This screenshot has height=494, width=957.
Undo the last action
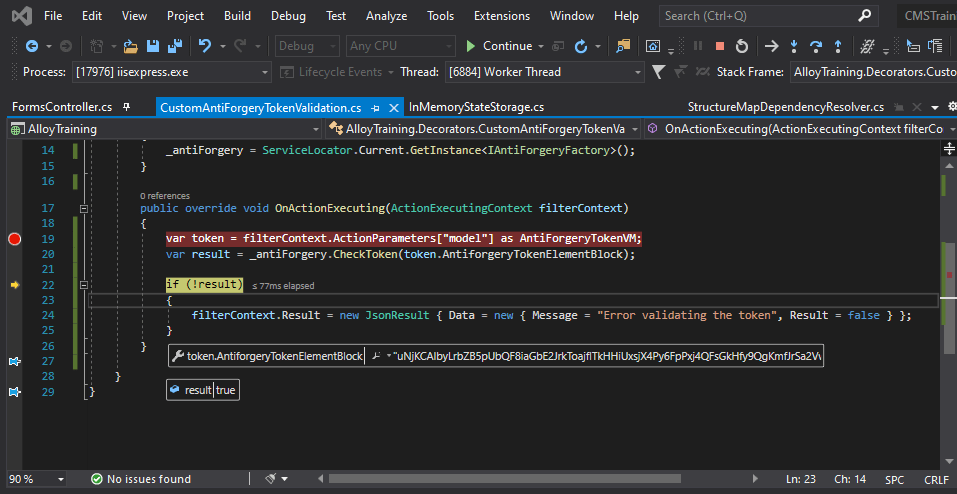205,46
